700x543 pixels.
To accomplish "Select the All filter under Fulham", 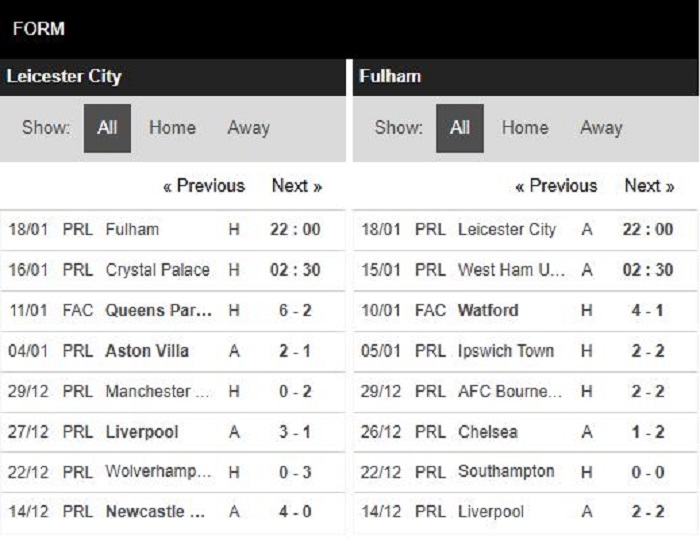I will coord(460,128).
